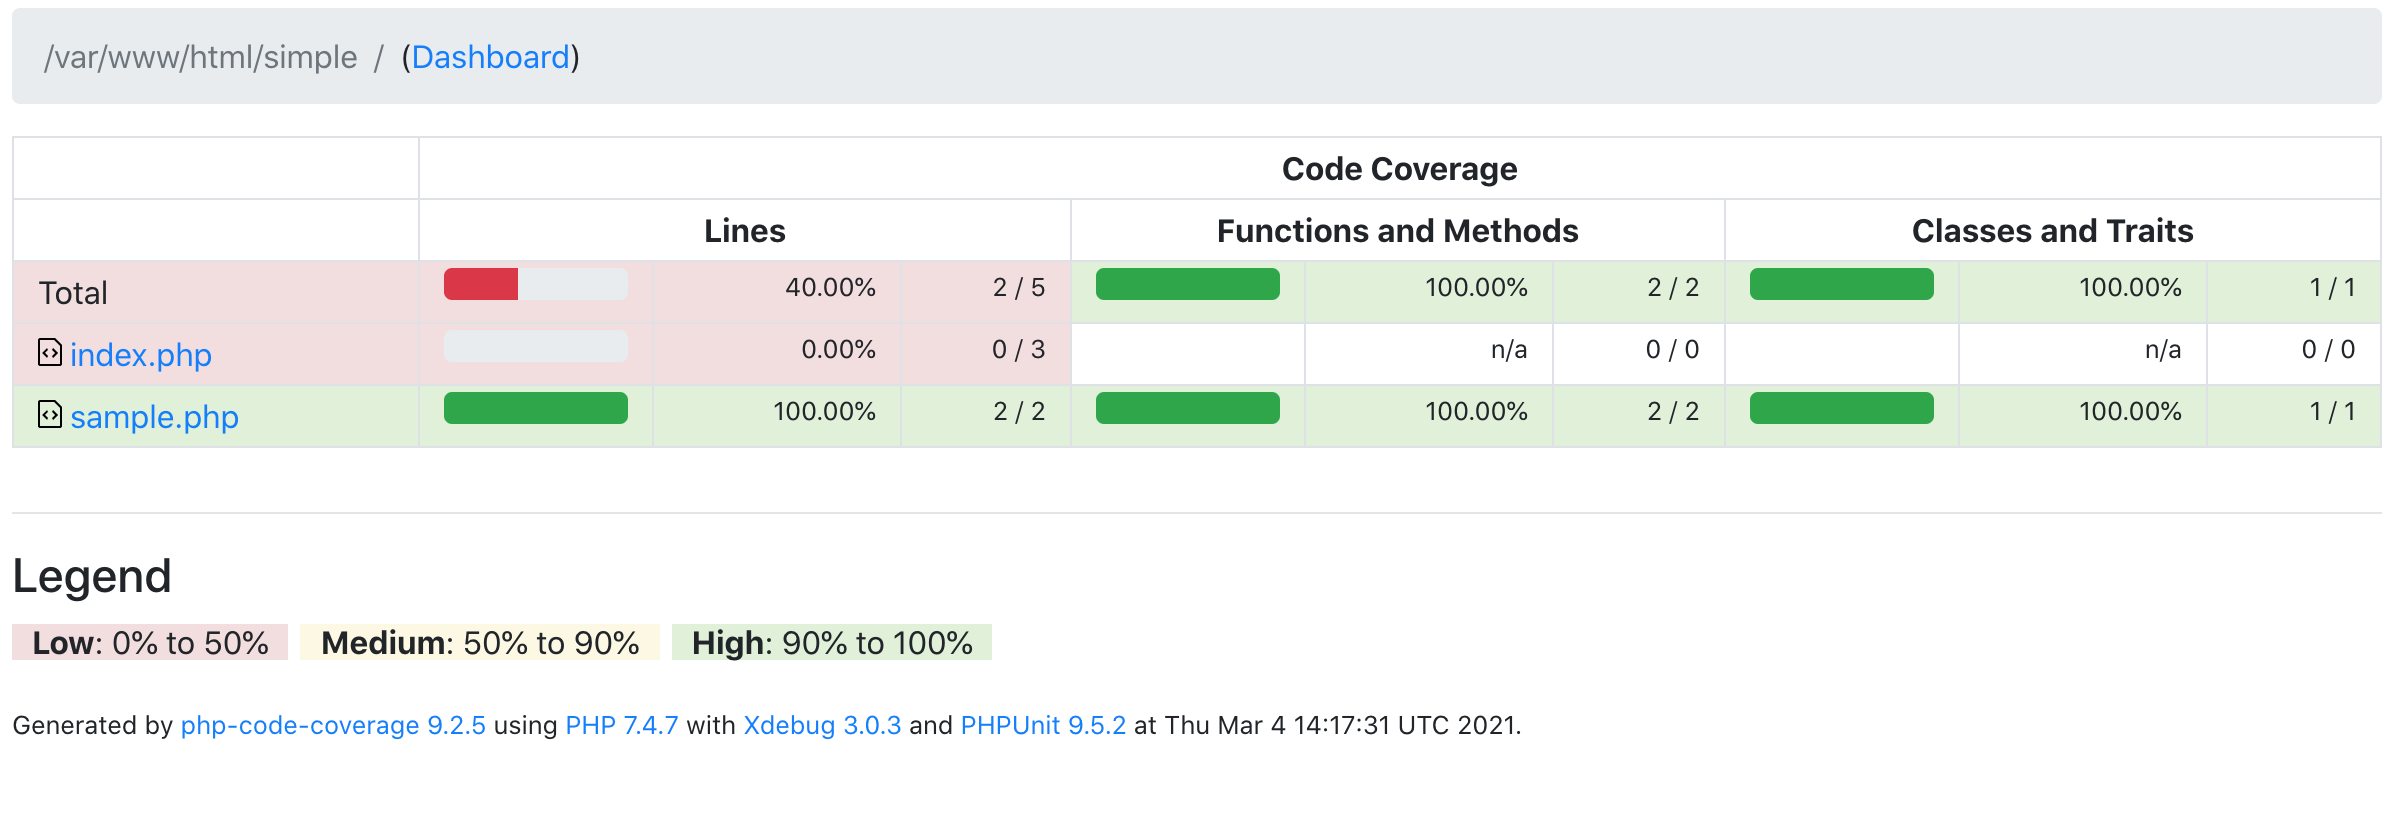Click the empty index.php lines coverage bar
This screenshot has height=822, width=2388.
pyautogui.click(x=536, y=347)
